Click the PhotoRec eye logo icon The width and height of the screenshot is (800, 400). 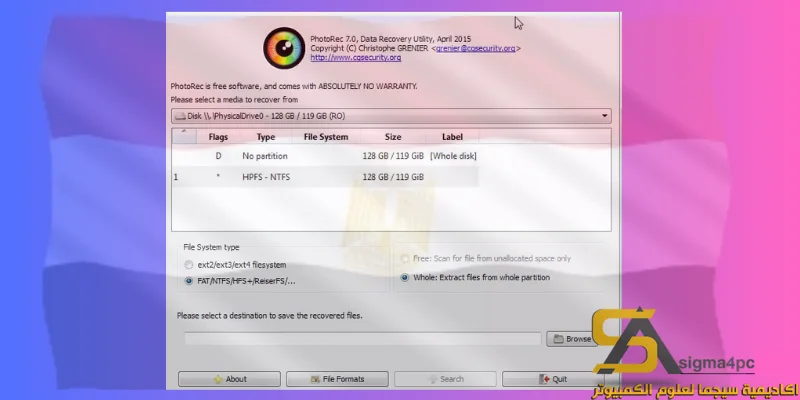point(284,48)
